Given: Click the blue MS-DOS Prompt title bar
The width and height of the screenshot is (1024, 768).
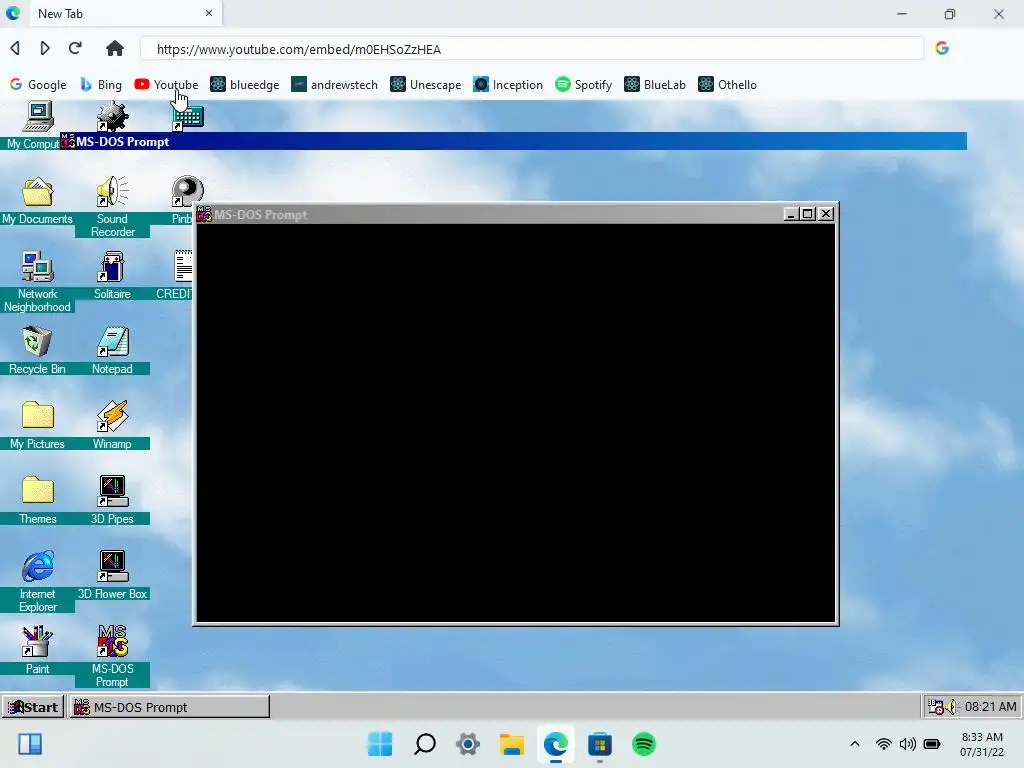Looking at the screenshot, I should coord(513,141).
